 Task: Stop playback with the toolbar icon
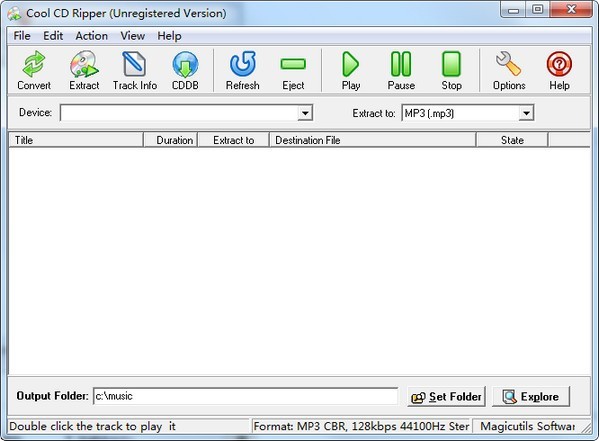coord(452,70)
